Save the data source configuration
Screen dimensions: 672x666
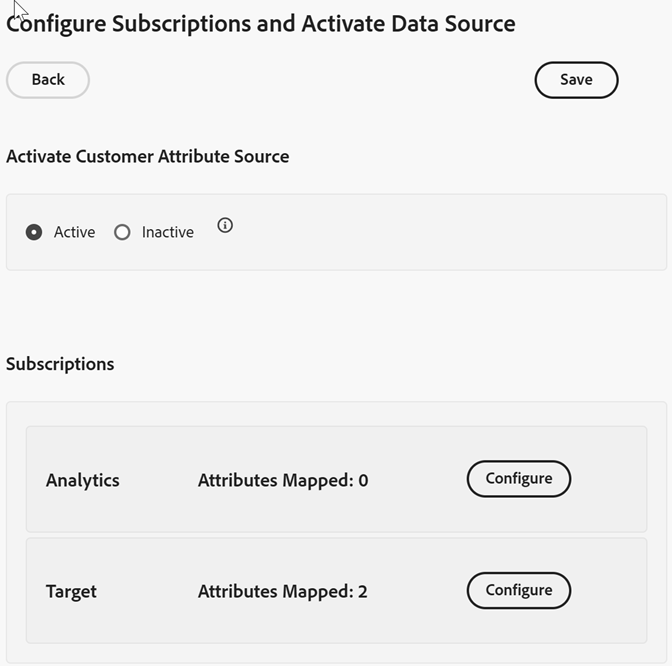click(576, 80)
